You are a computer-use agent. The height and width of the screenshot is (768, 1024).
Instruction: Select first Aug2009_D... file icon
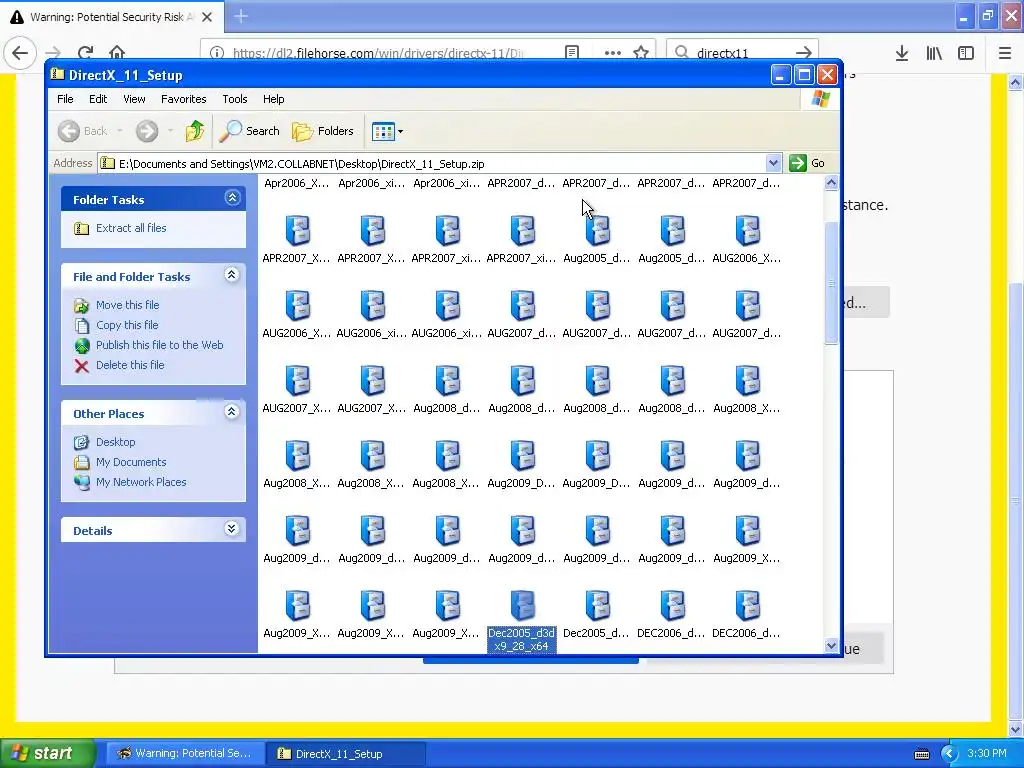(522, 456)
